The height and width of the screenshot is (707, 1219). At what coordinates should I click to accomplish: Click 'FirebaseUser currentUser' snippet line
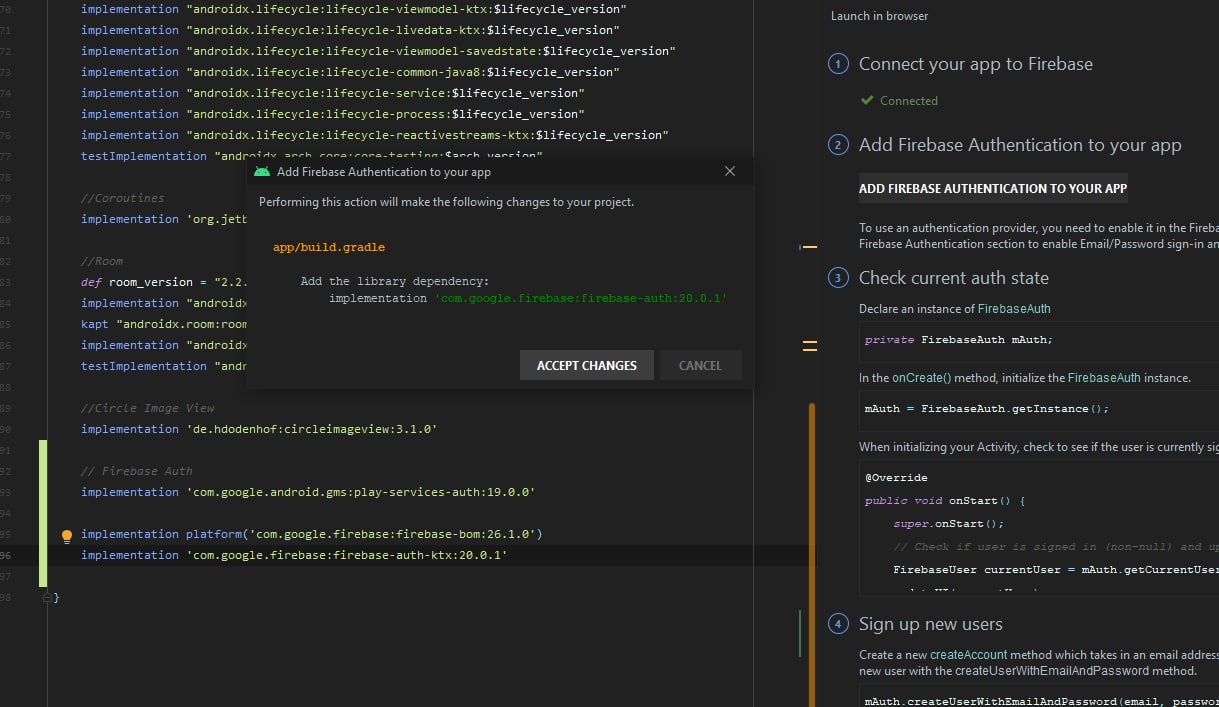pos(1056,570)
